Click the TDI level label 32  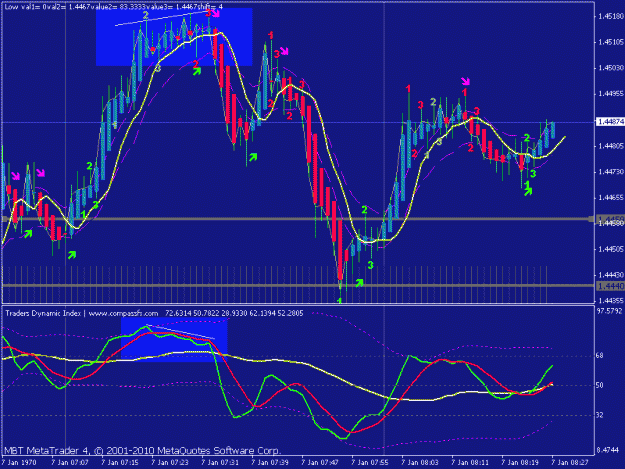(x=599, y=415)
